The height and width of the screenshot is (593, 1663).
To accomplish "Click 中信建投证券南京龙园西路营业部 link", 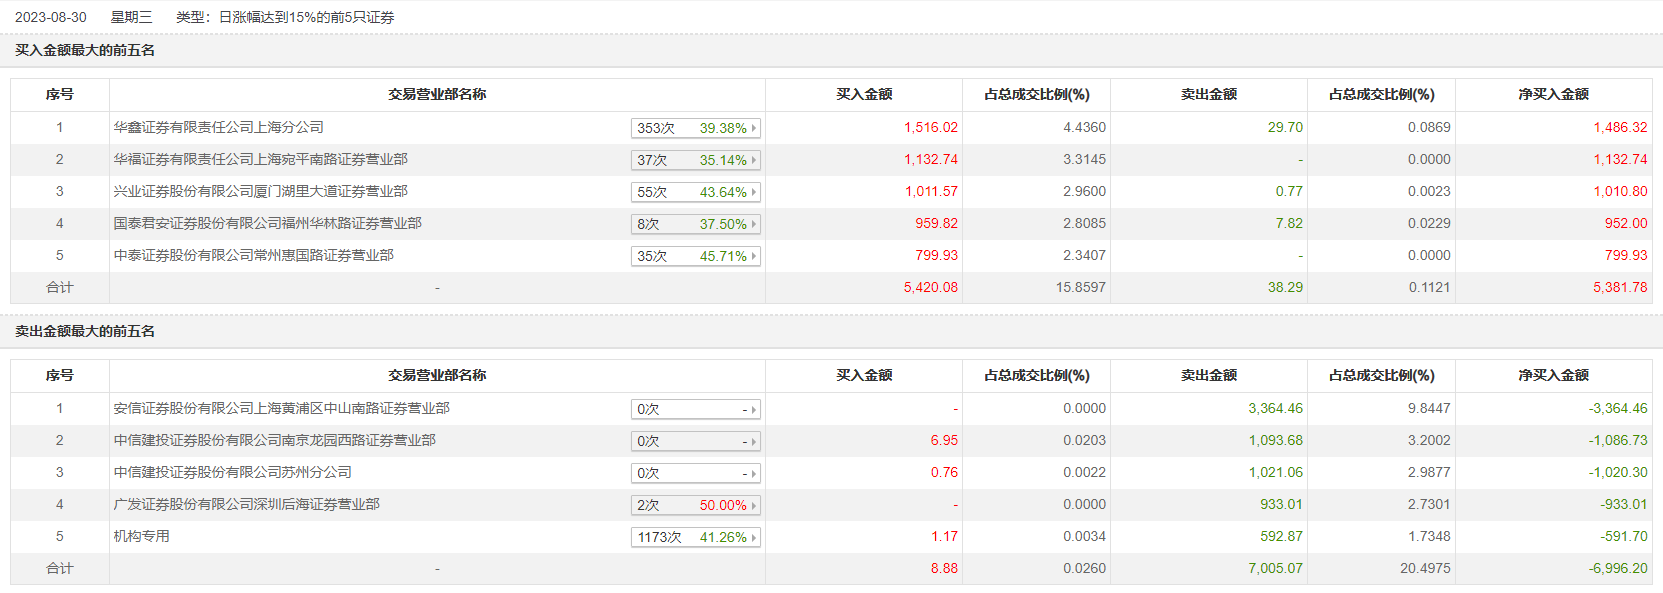I will coord(274,440).
